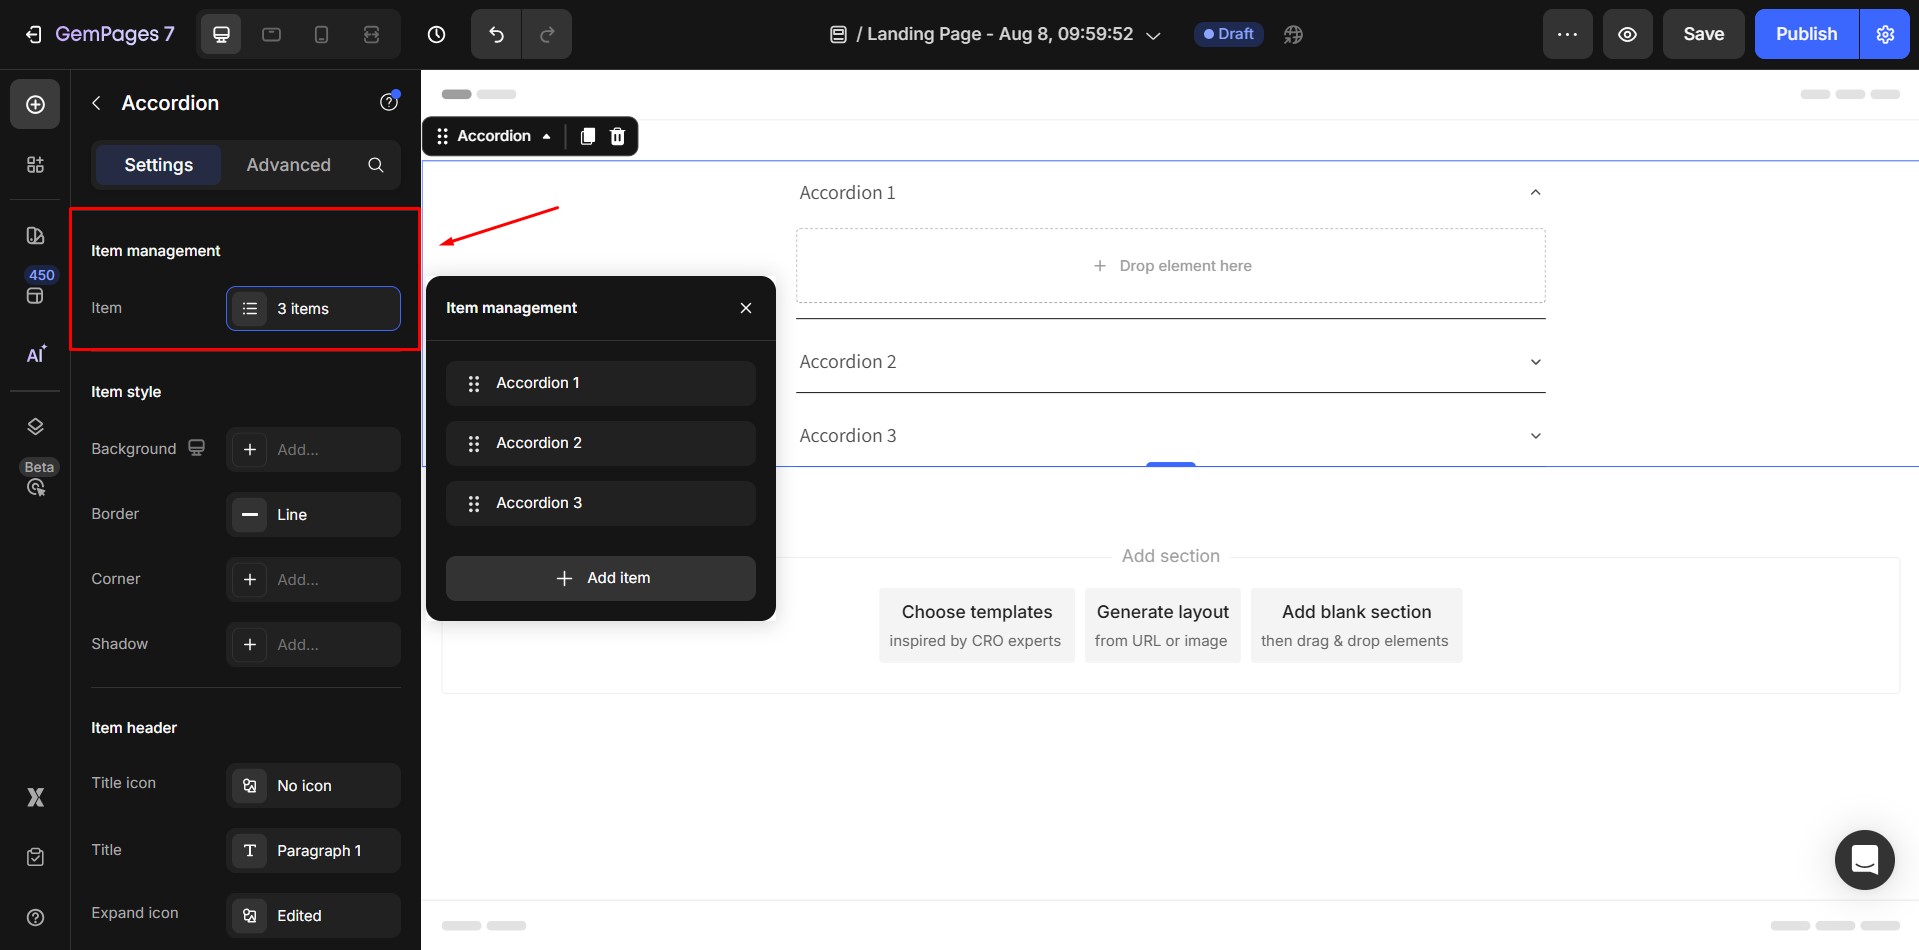1919x950 pixels.
Task: Switch to mobile view mode
Action: point(321,33)
